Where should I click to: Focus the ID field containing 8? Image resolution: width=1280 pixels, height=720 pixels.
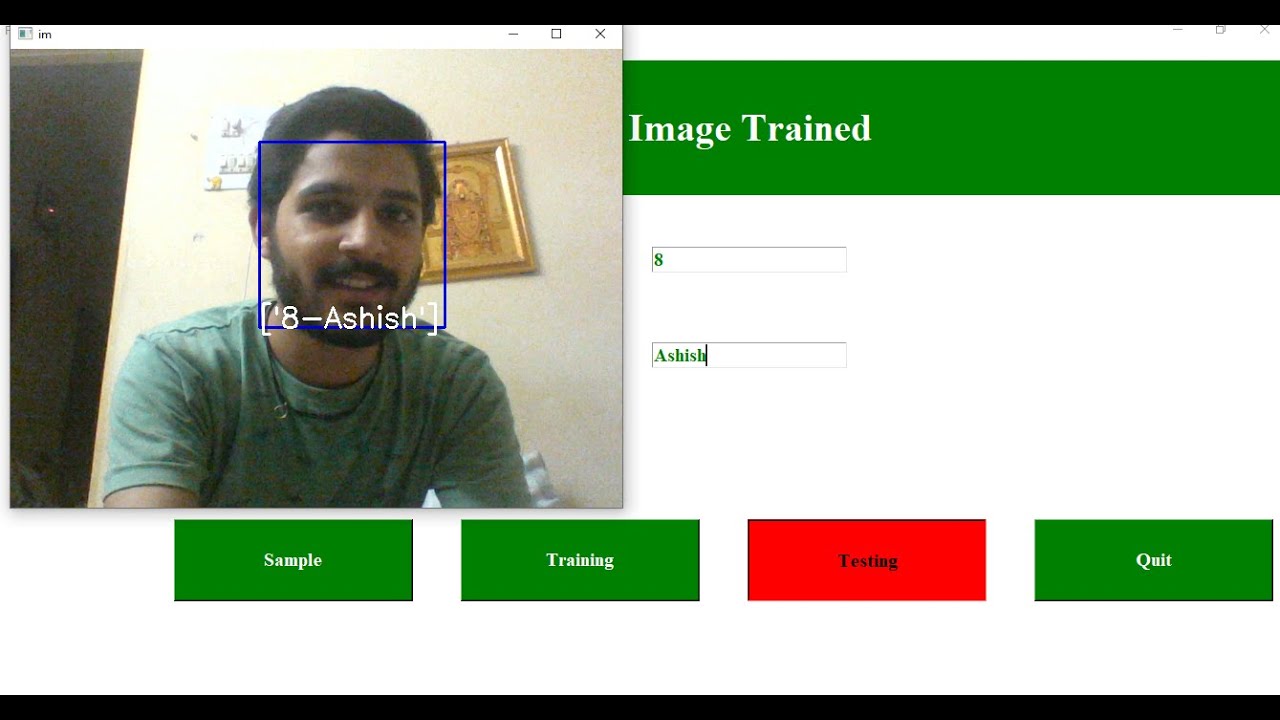[x=749, y=260]
